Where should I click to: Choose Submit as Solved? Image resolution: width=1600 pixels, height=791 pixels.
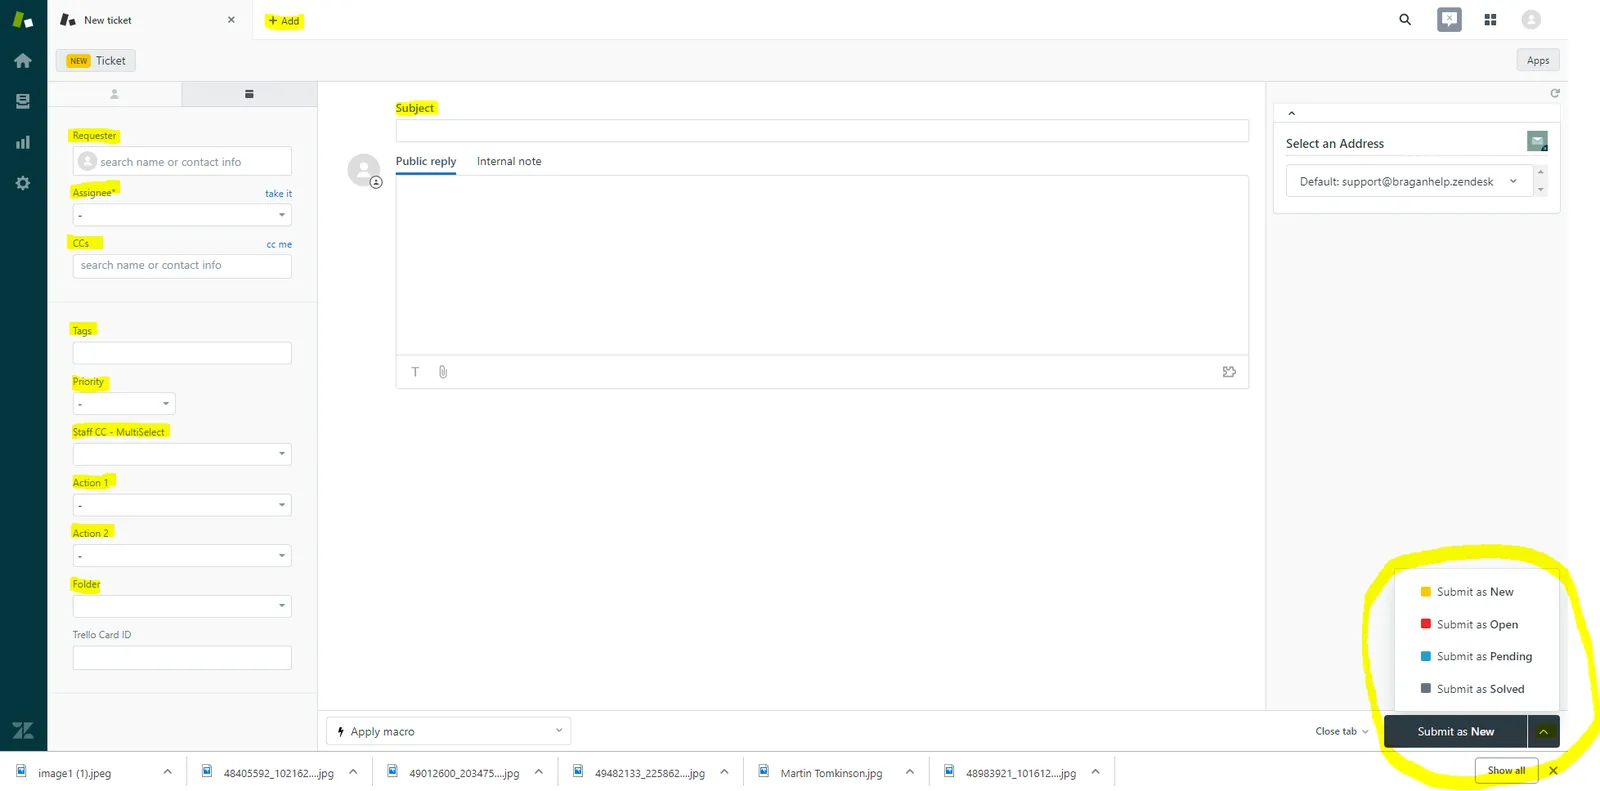1477,689
